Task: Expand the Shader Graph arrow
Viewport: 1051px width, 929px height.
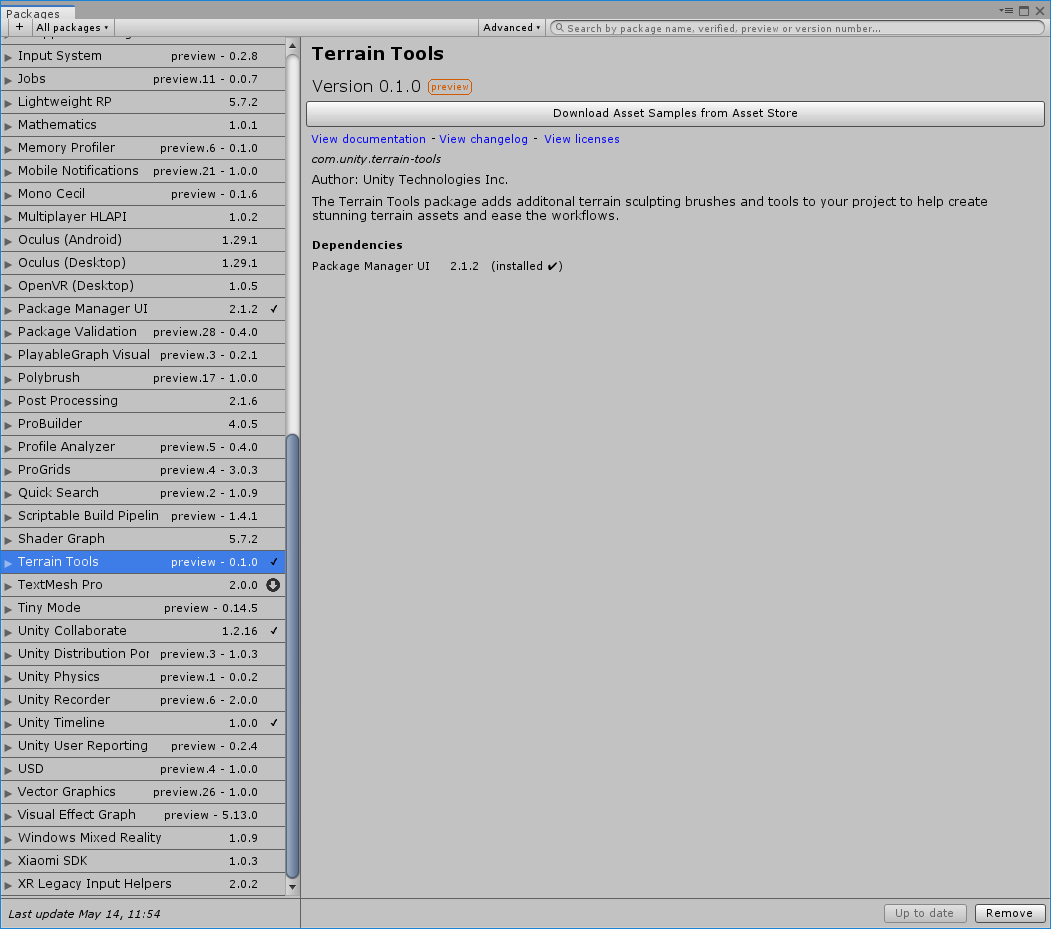Action: [x=8, y=540]
